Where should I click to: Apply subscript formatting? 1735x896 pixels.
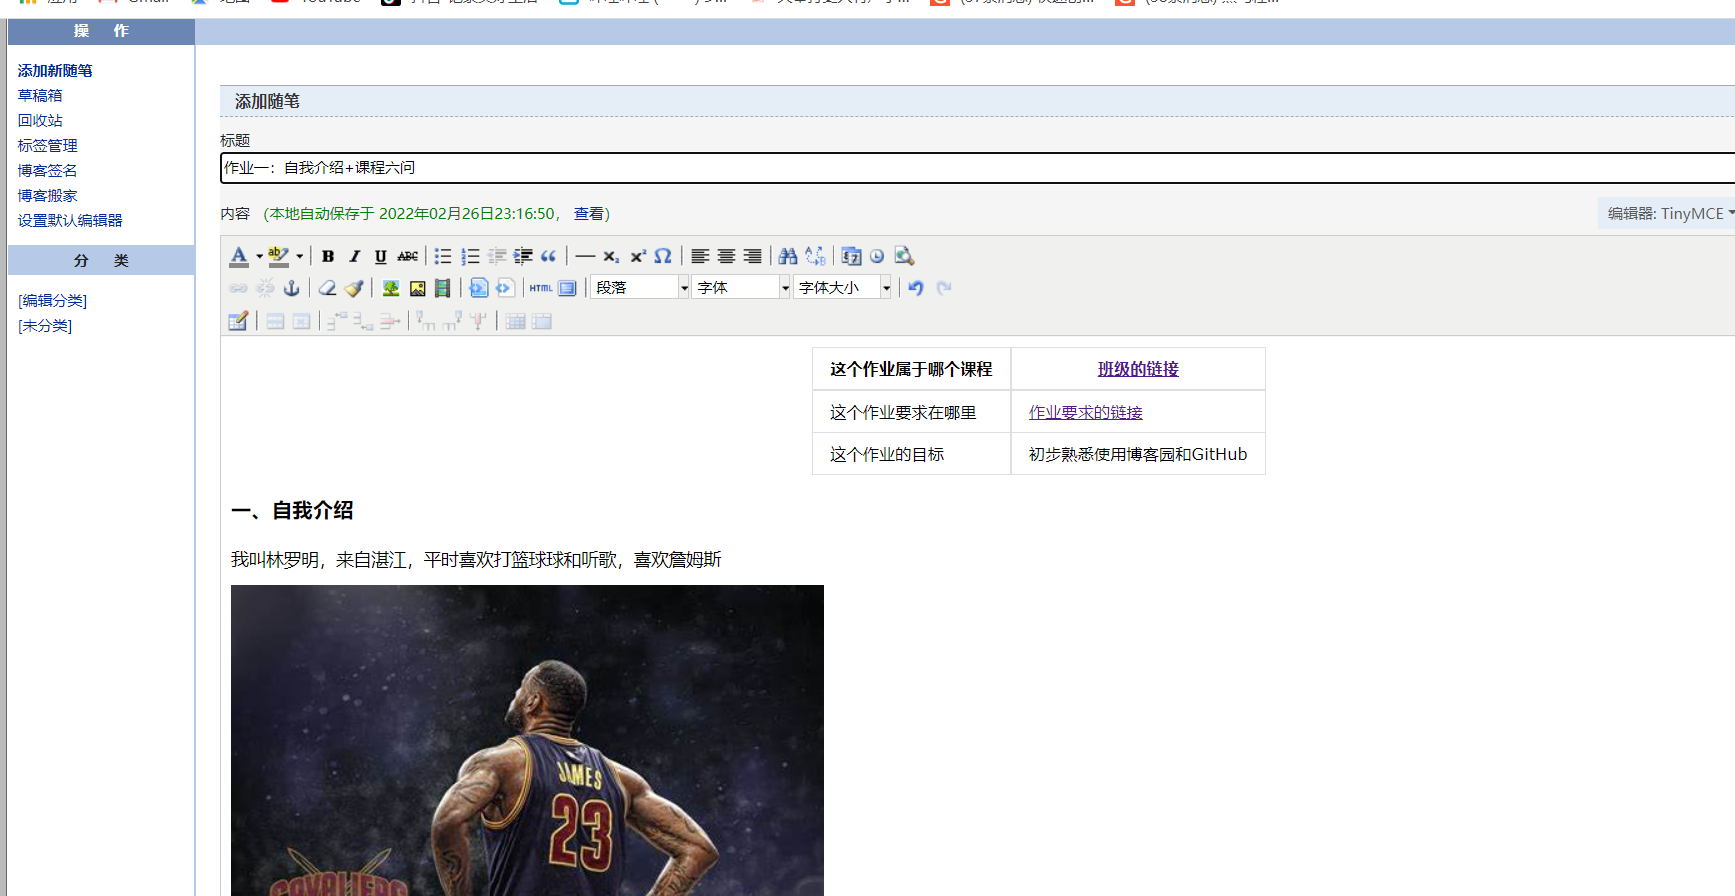[611, 256]
